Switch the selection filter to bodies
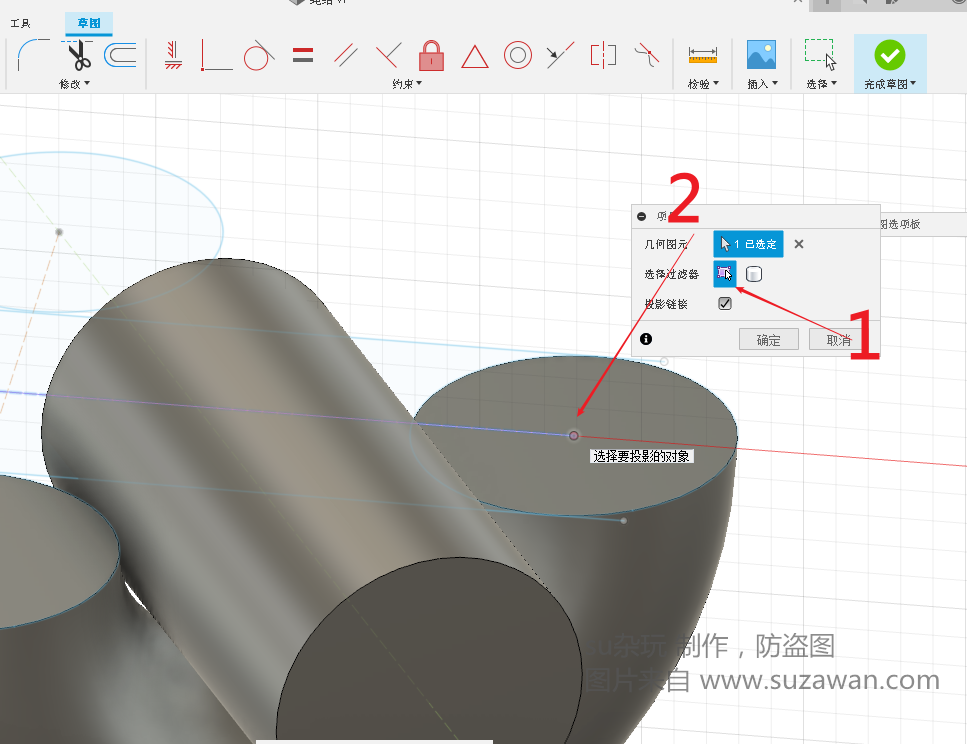 click(x=754, y=274)
